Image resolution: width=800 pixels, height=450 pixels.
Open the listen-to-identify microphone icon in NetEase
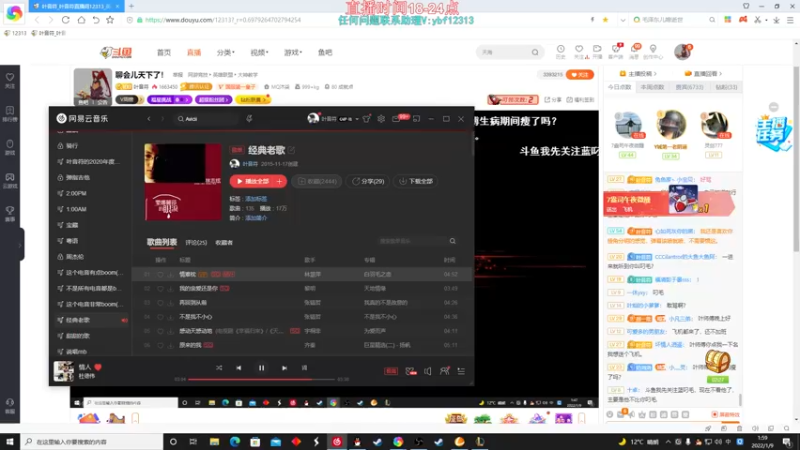pyautogui.click(x=249, y=118)
